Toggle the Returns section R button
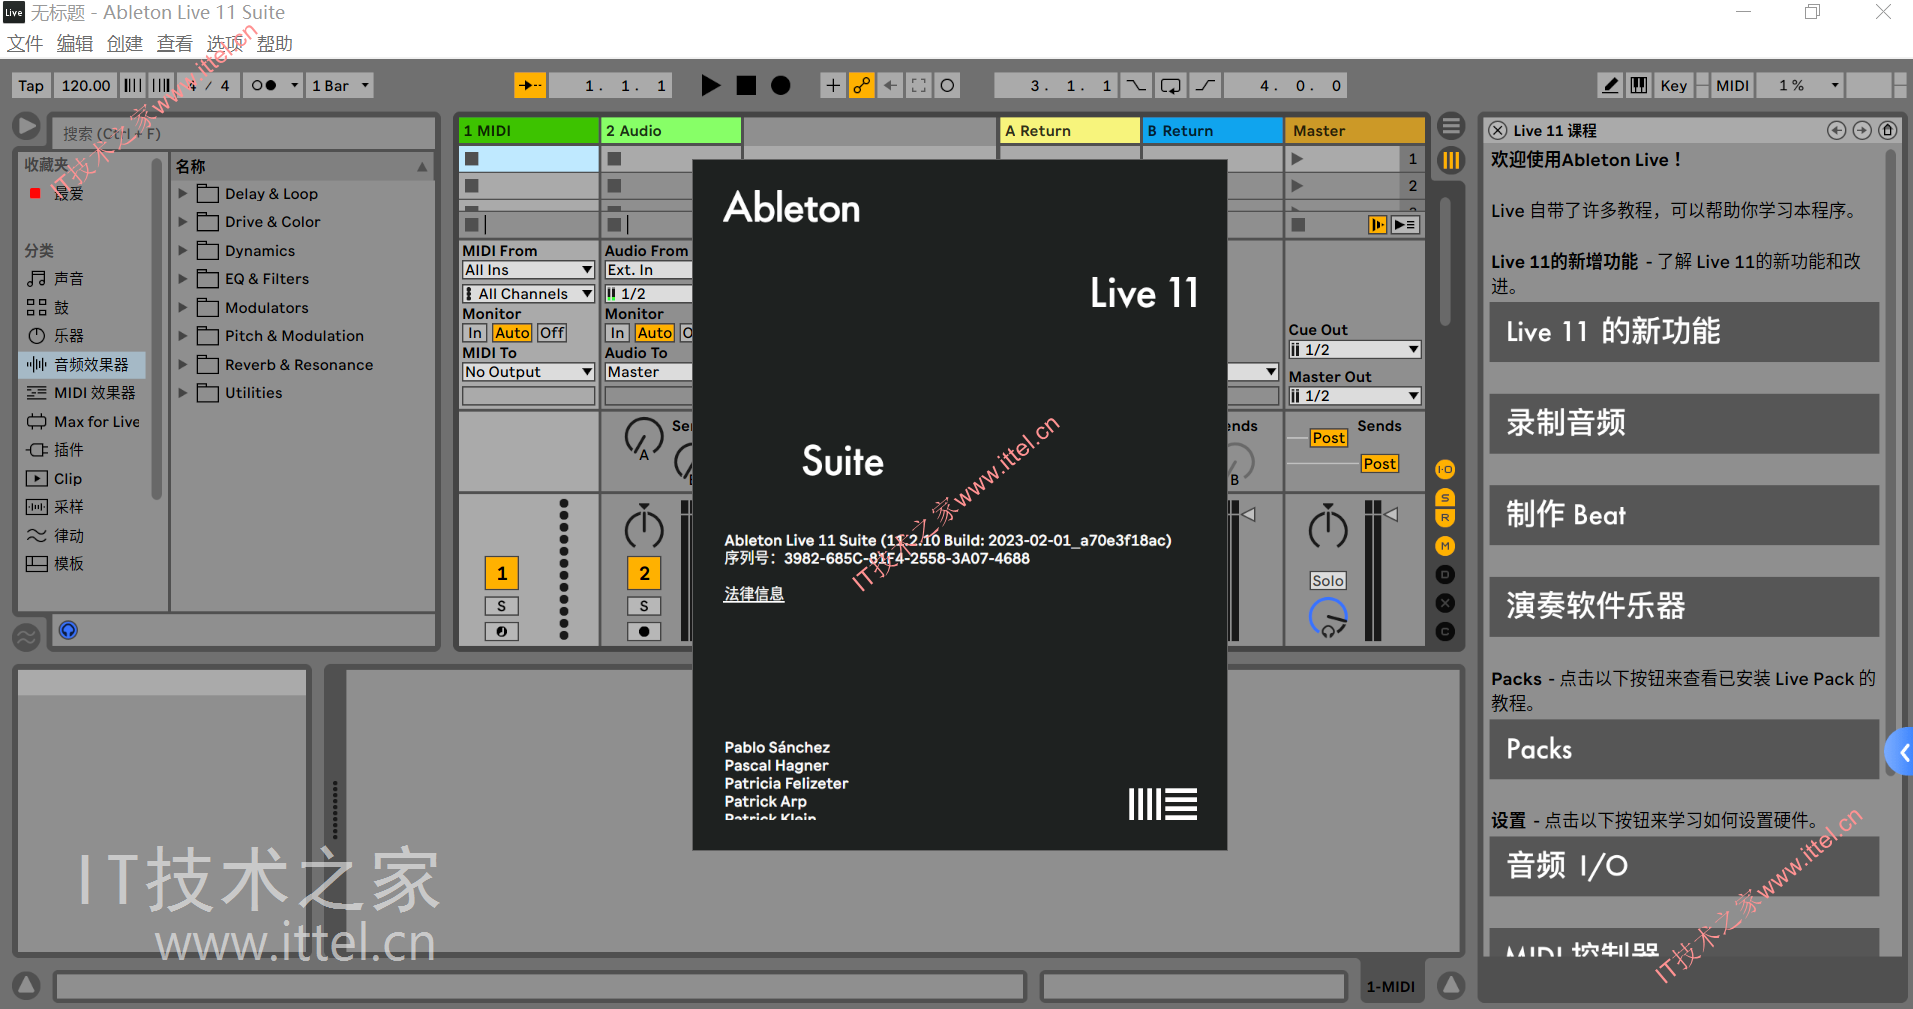The height and width of the screenshot is (1009, 1913). [1445, 517]
